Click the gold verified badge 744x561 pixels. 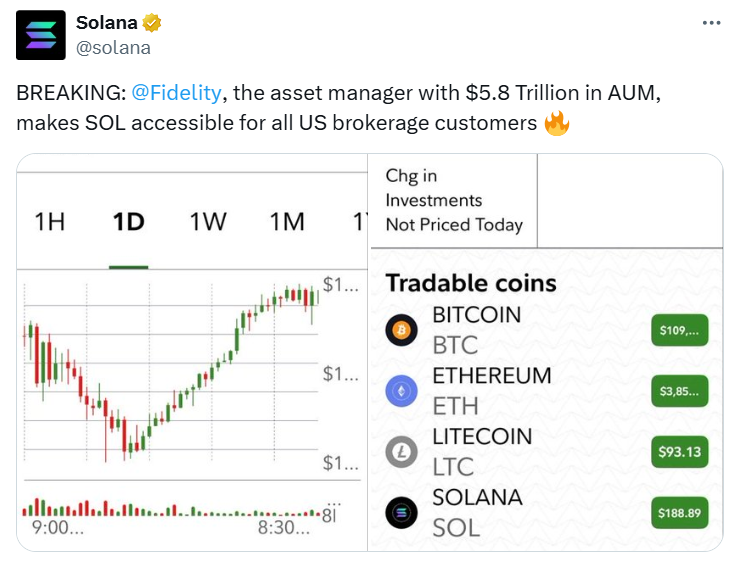click(153, 23)
